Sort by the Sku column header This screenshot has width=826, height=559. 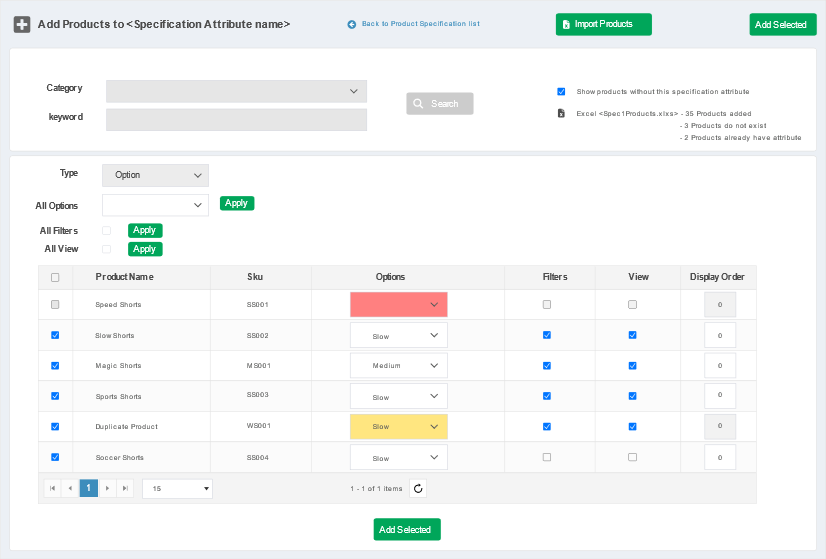255,277
